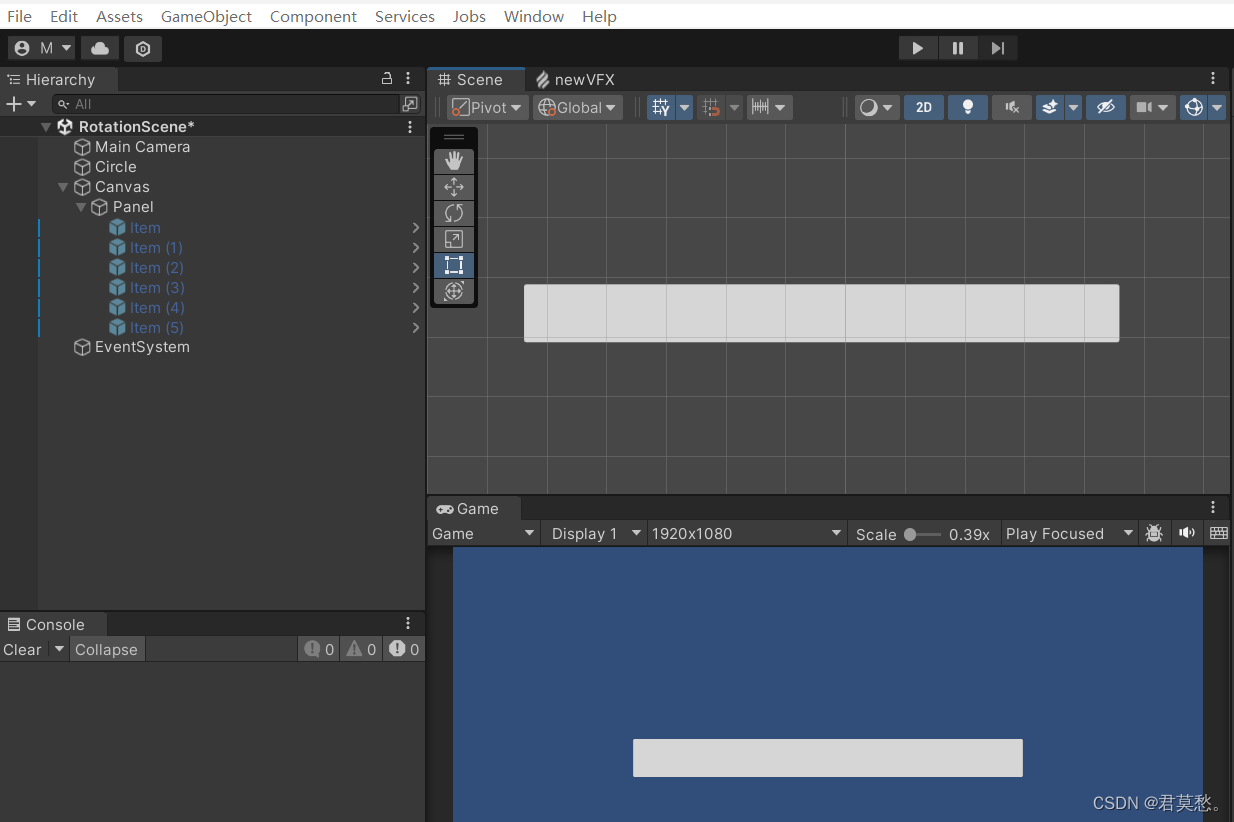Select the Transform tool in Scene

tap(454, 291)
